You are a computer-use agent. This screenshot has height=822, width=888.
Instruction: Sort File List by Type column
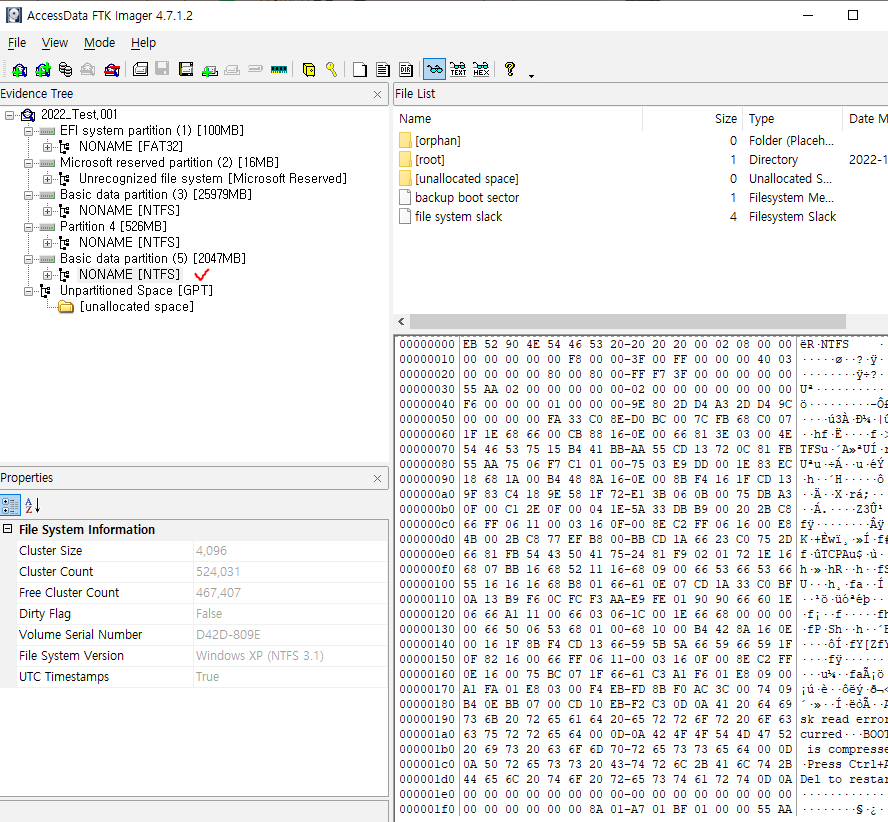(x=792, y=118)
